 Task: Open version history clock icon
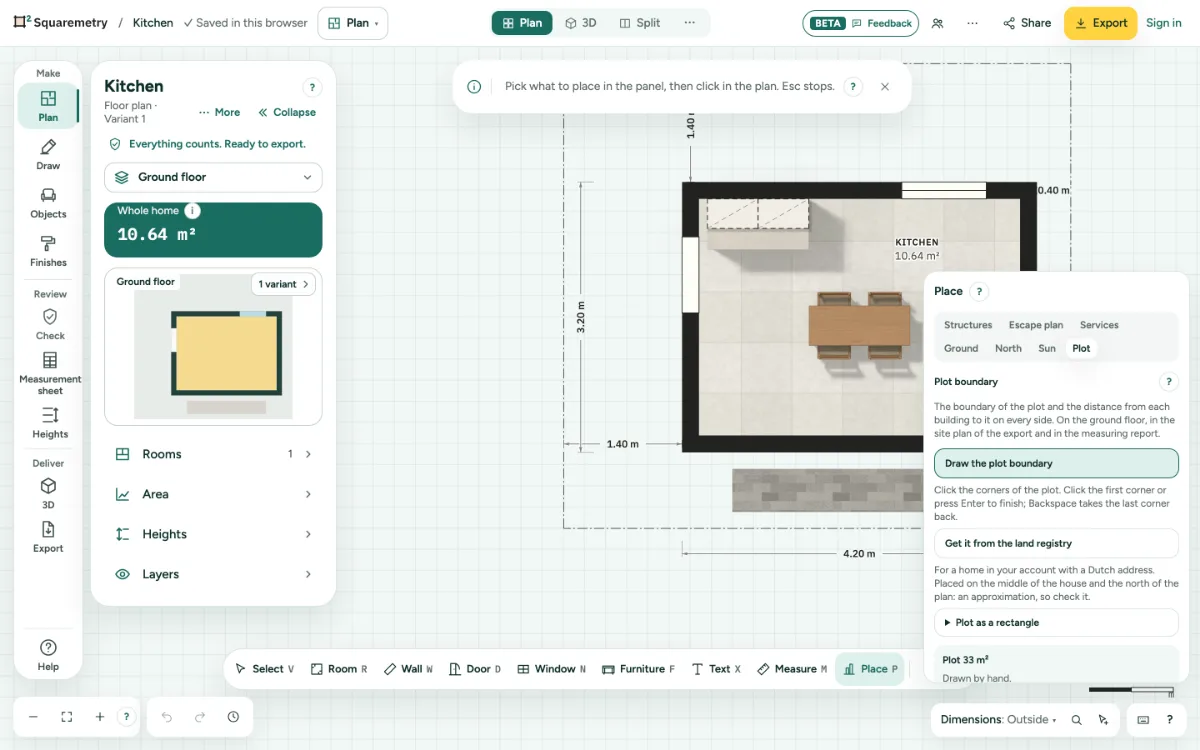point(233,717)
